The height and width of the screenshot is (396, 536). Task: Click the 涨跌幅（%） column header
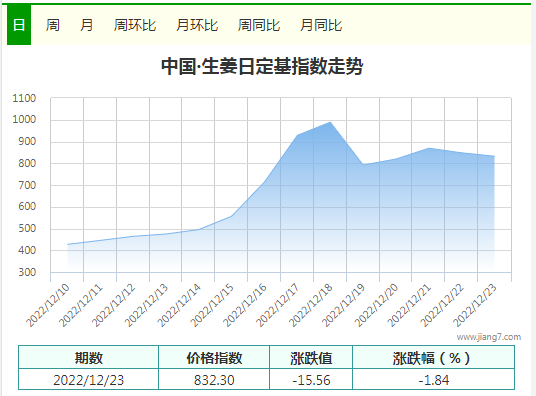click(433, 358)
